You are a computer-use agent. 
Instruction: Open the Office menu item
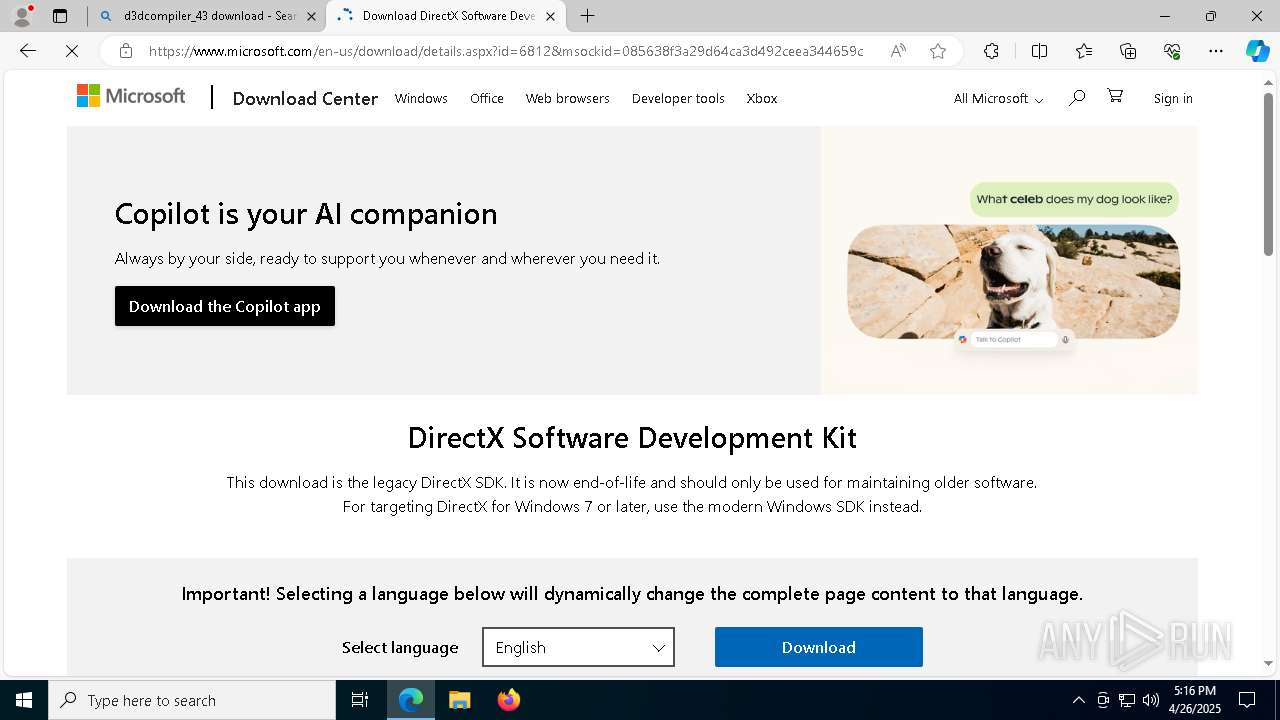pos(487,98)
